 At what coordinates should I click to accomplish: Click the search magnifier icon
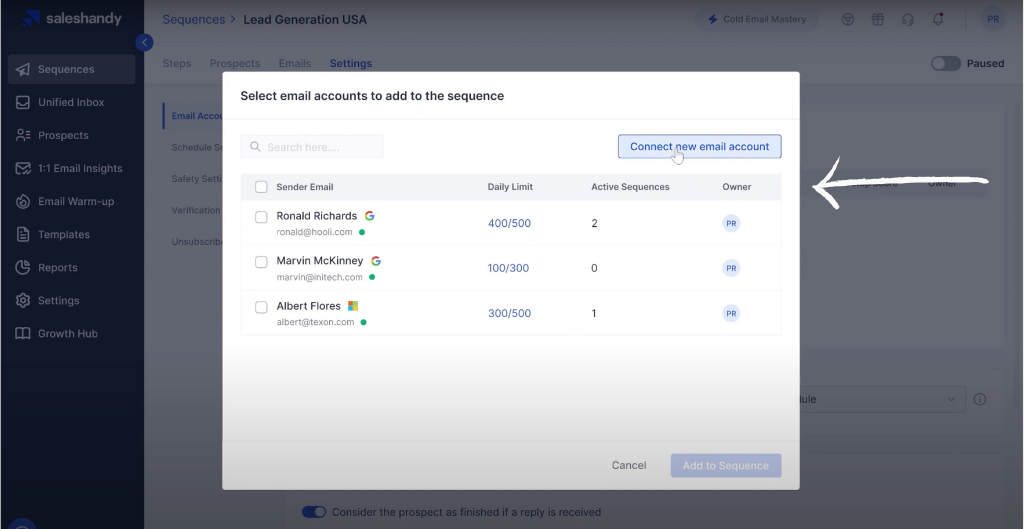pos(255,147)
